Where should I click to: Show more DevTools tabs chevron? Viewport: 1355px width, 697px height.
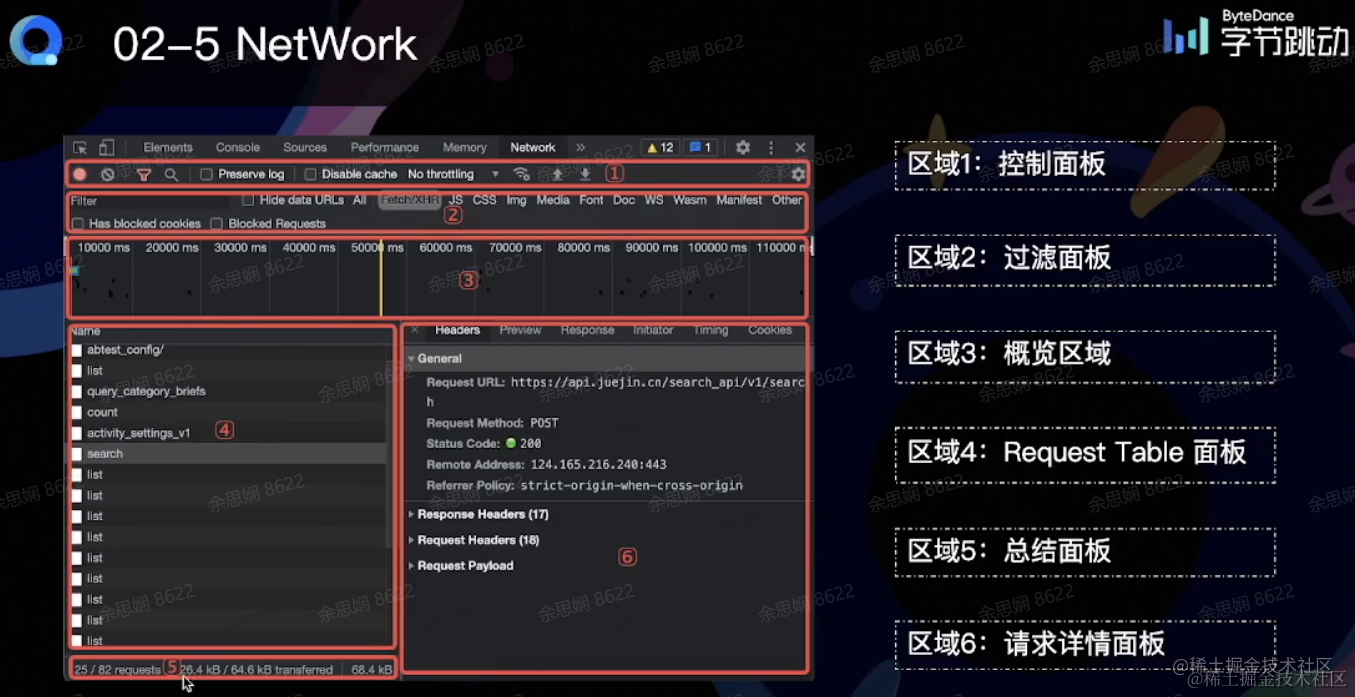580,147
